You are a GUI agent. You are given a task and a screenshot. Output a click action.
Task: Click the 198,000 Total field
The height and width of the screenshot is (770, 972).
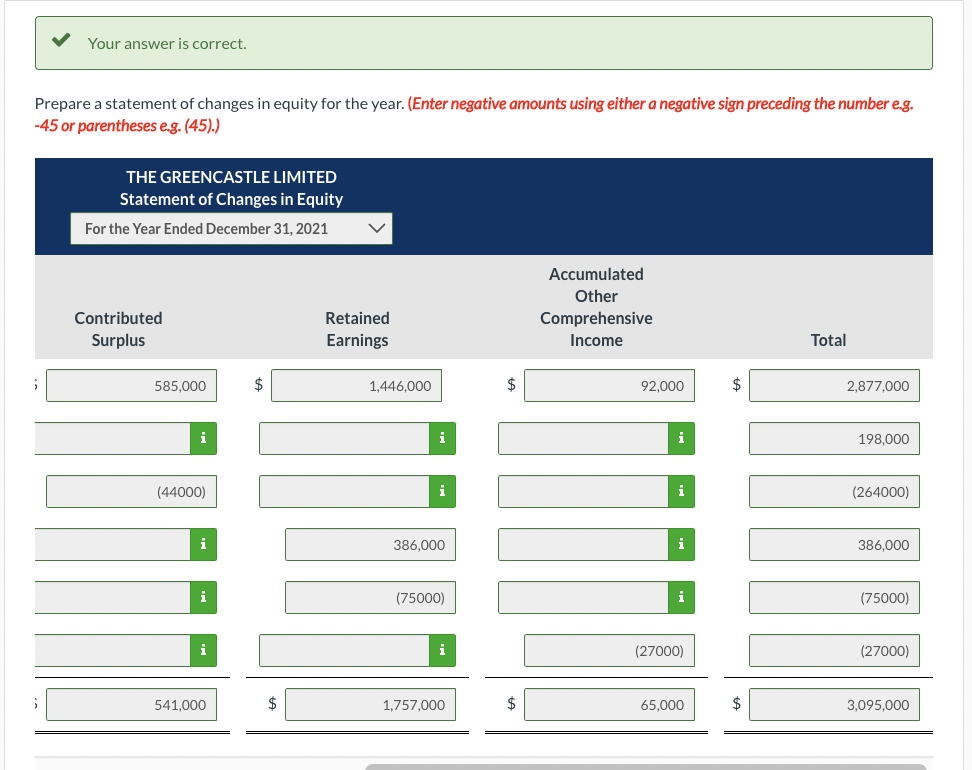coord(834,438)
